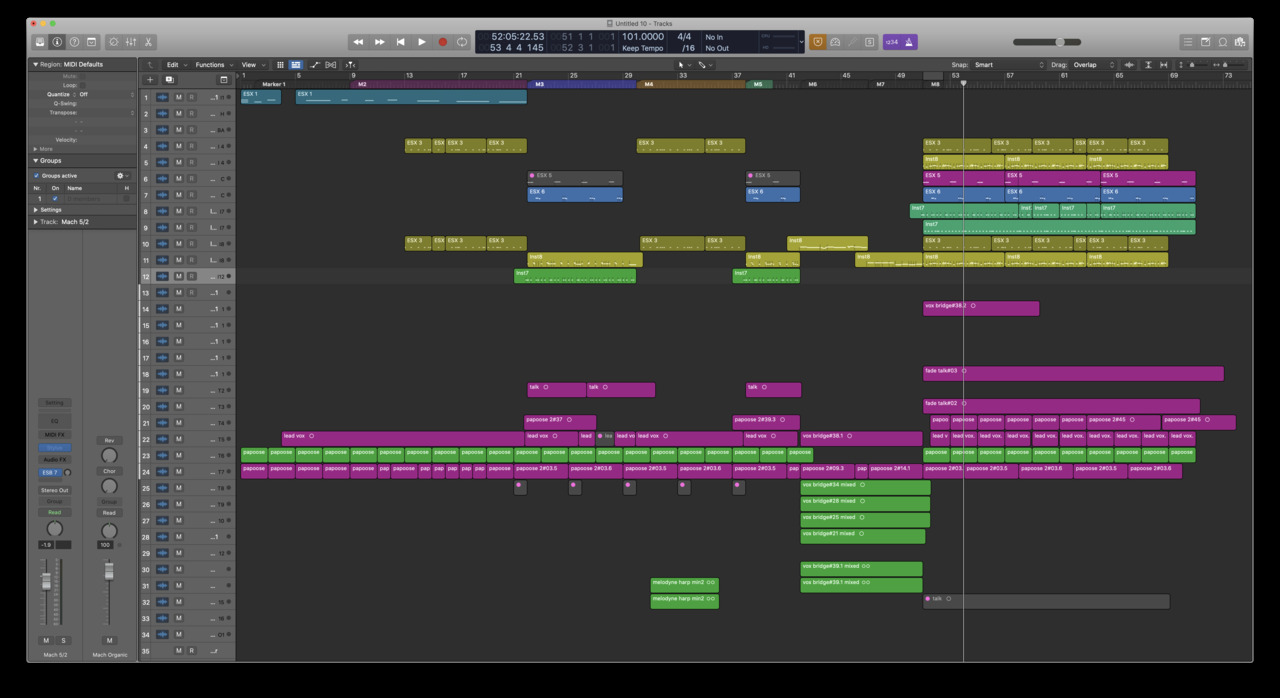Viewport: 1280px width, 698px height.
Task: Click the Read automation button on Mach 5/2 strip
Action: click(54, 512)
